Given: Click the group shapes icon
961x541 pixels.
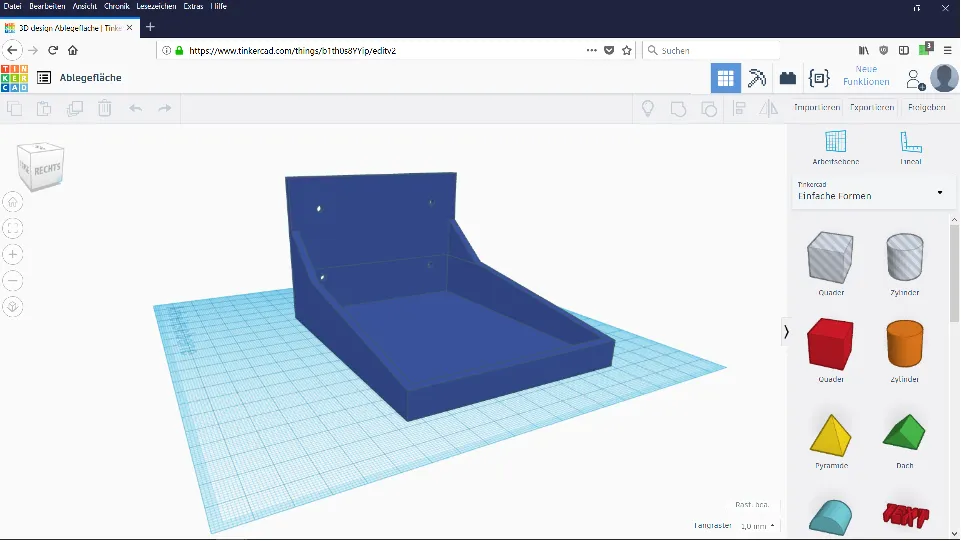Looking at the screenshot, I should click(678, 109).
